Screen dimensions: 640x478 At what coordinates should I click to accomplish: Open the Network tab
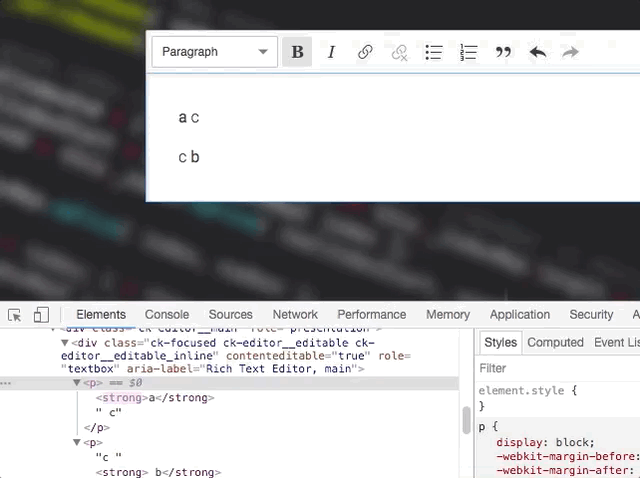295,314
